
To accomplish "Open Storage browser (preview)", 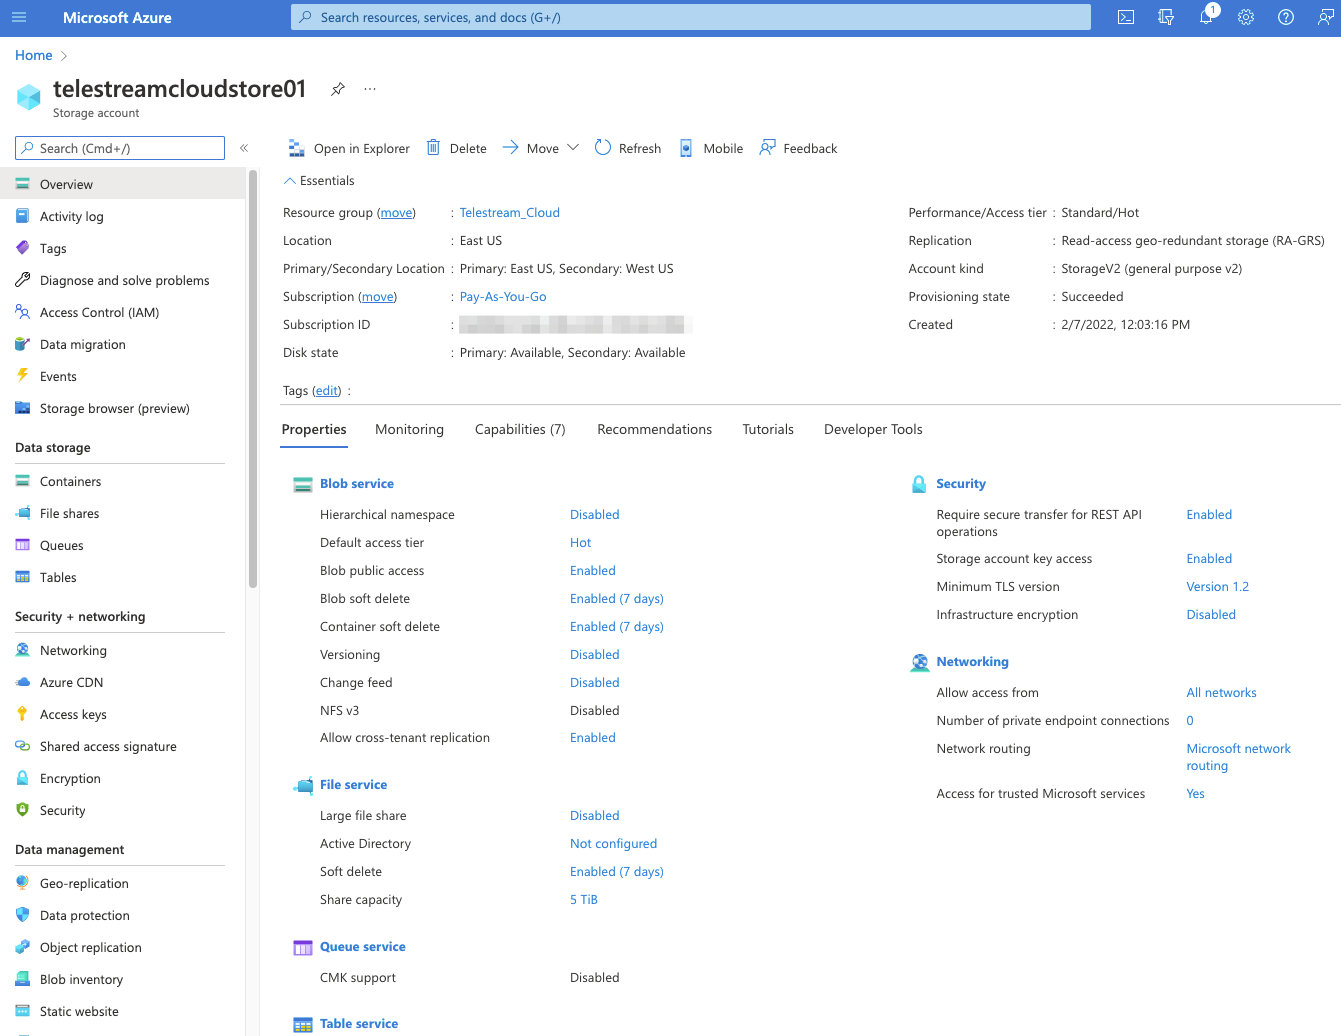I will [x=122, y=408].
